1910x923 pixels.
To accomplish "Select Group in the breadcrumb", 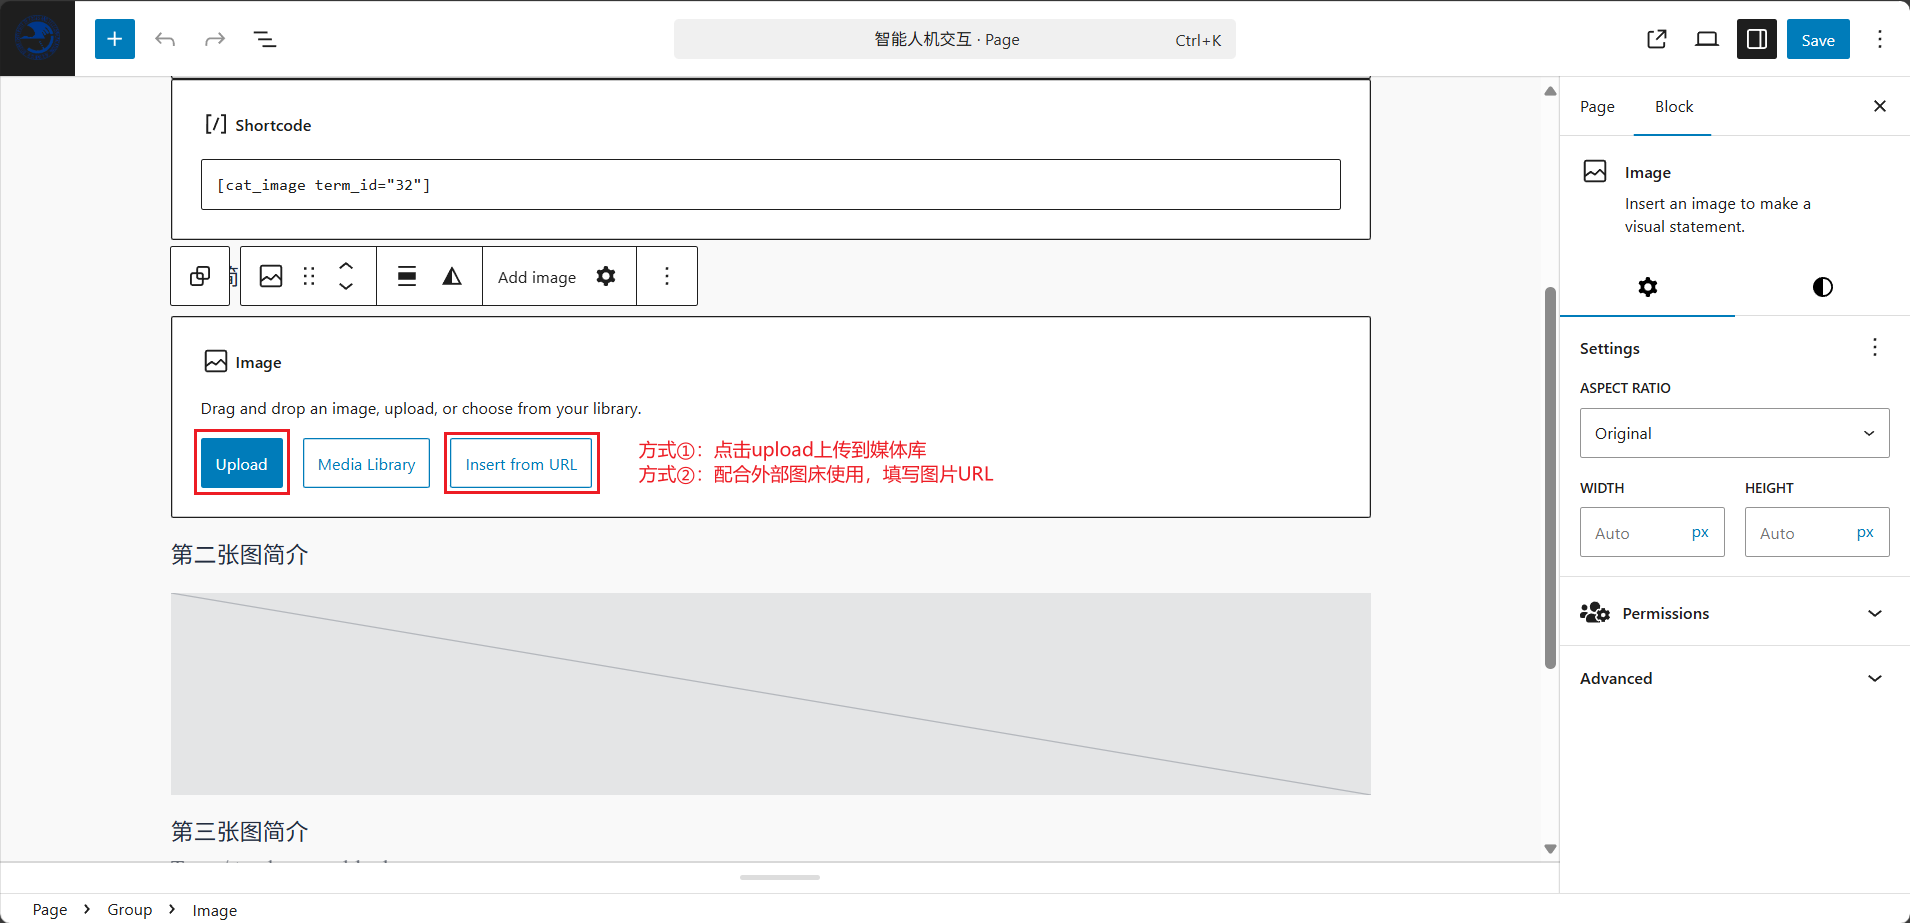I will pyautogui.click(x=130, y=909).
